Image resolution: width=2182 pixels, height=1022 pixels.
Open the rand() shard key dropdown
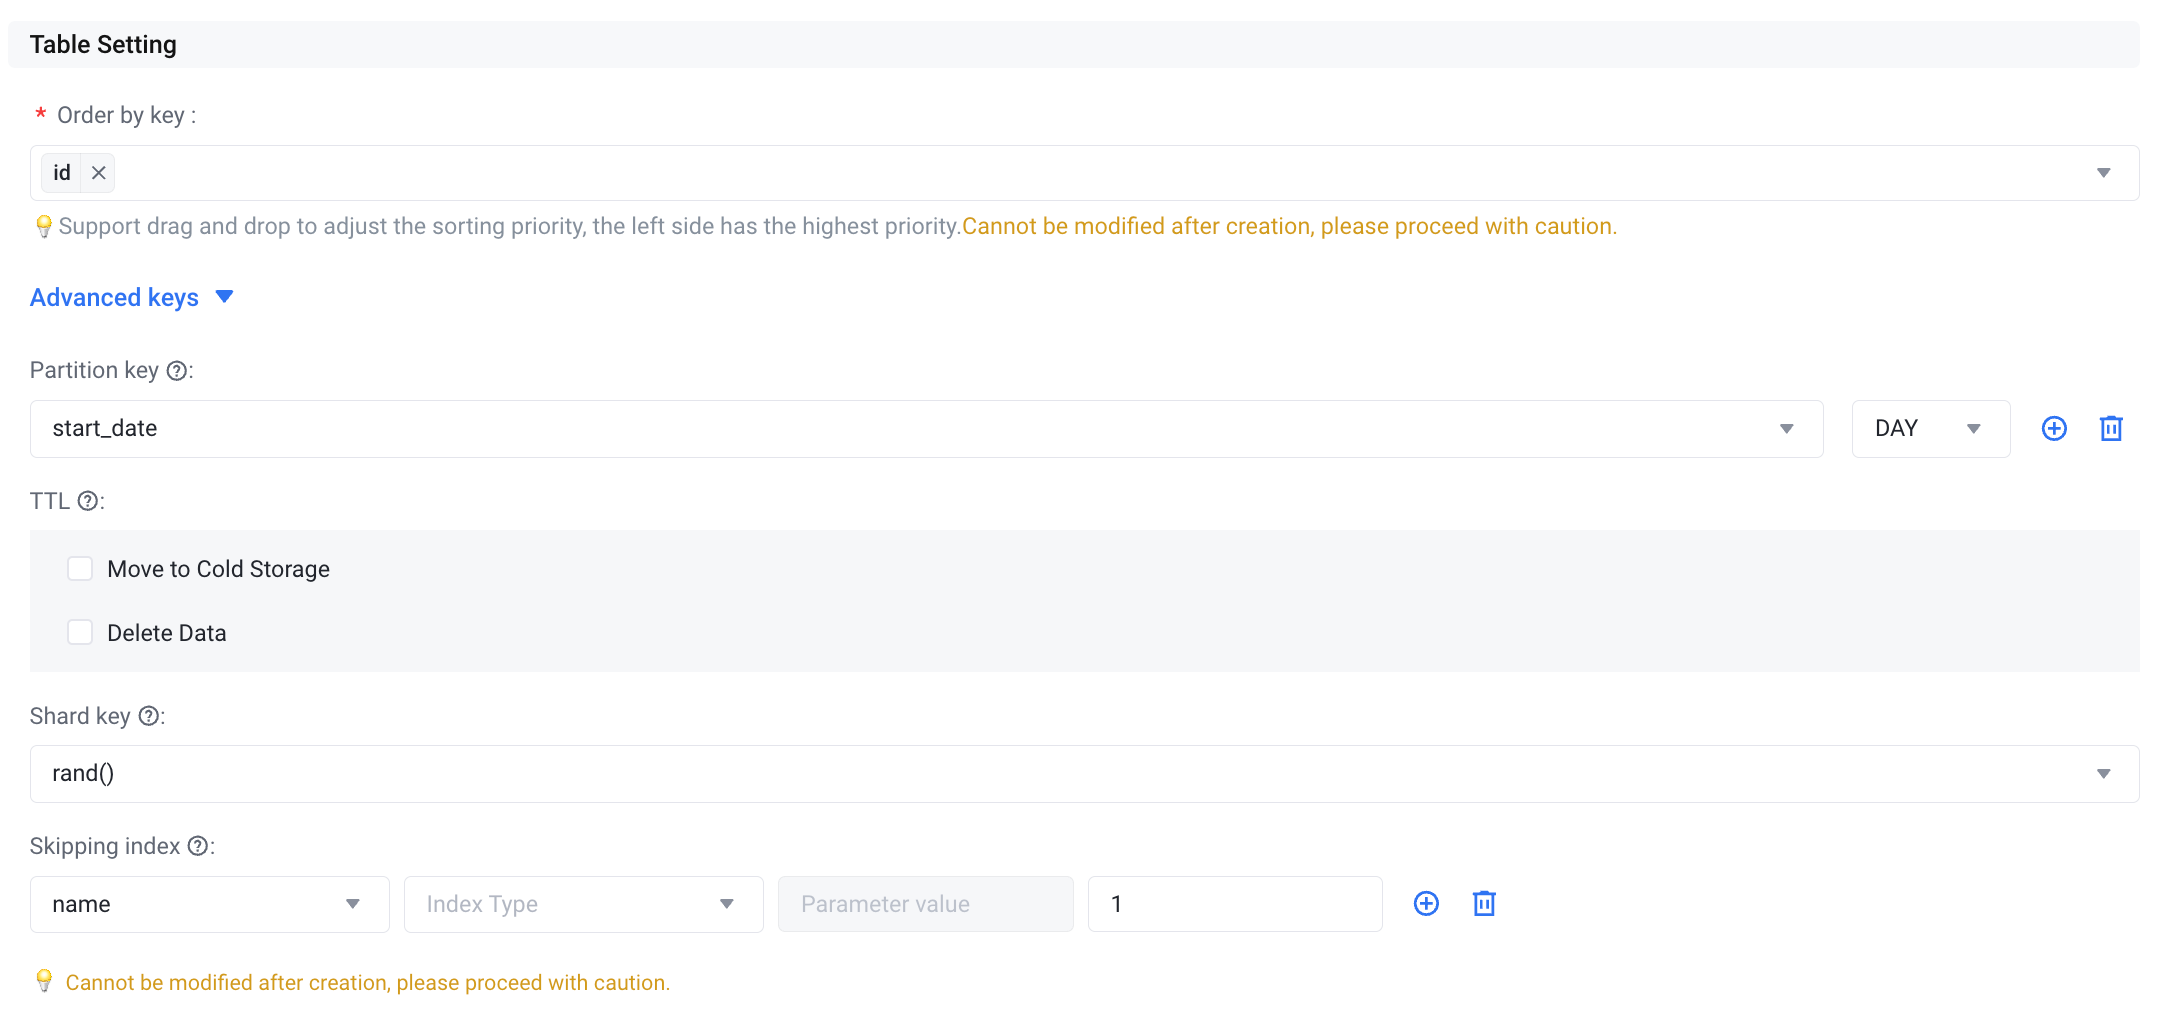point(1084,774)
